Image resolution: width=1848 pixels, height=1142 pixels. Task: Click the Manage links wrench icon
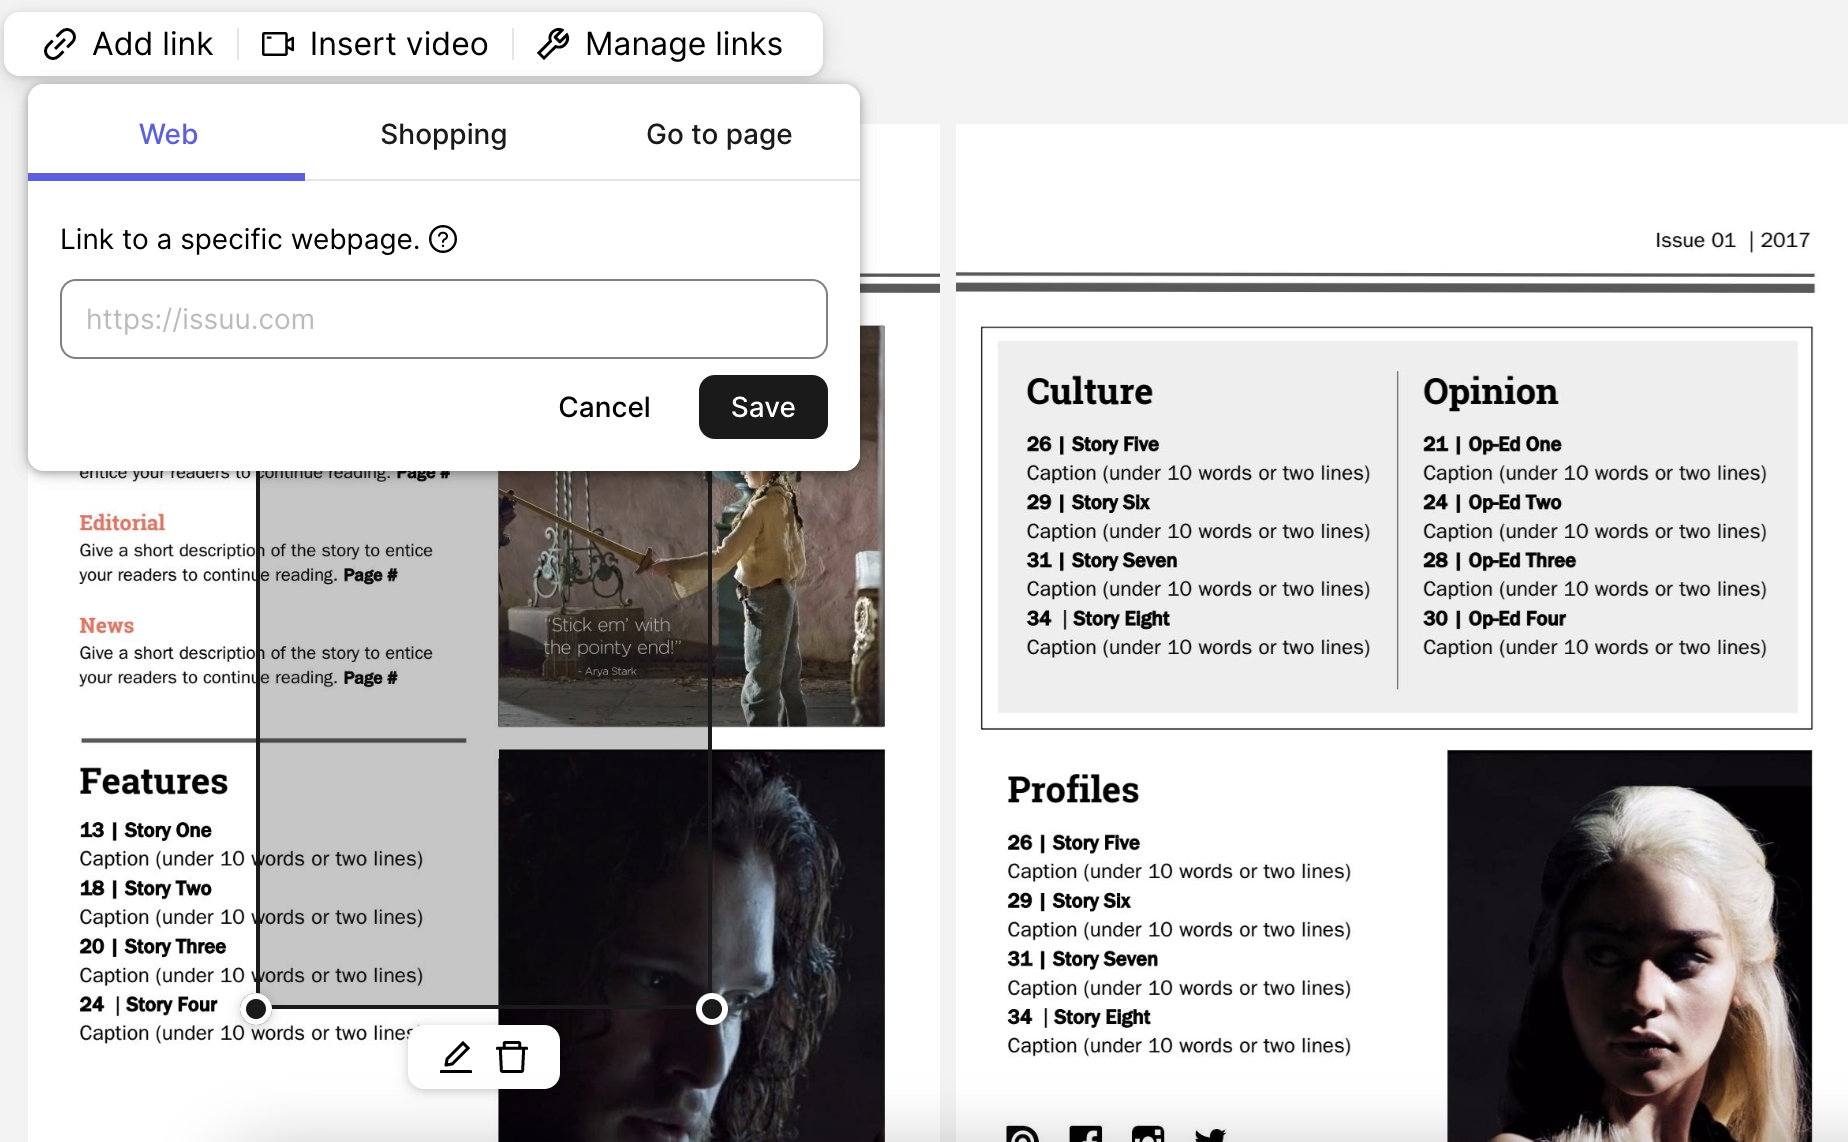553,44
